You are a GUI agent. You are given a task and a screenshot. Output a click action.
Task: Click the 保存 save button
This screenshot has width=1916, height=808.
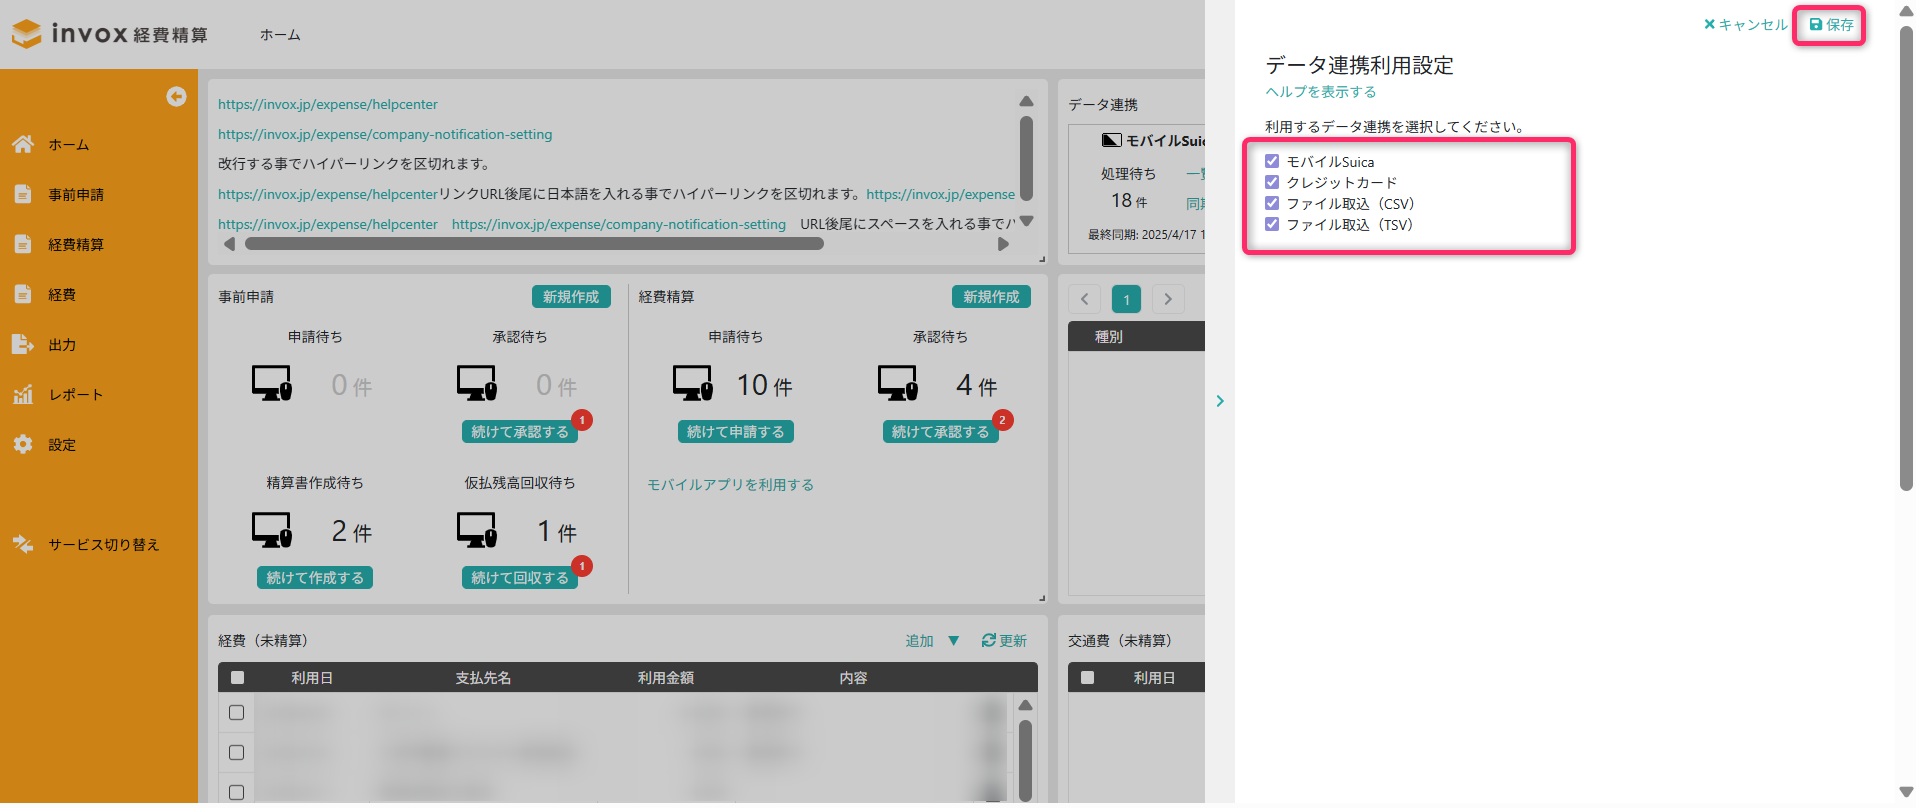(1831, 25)
